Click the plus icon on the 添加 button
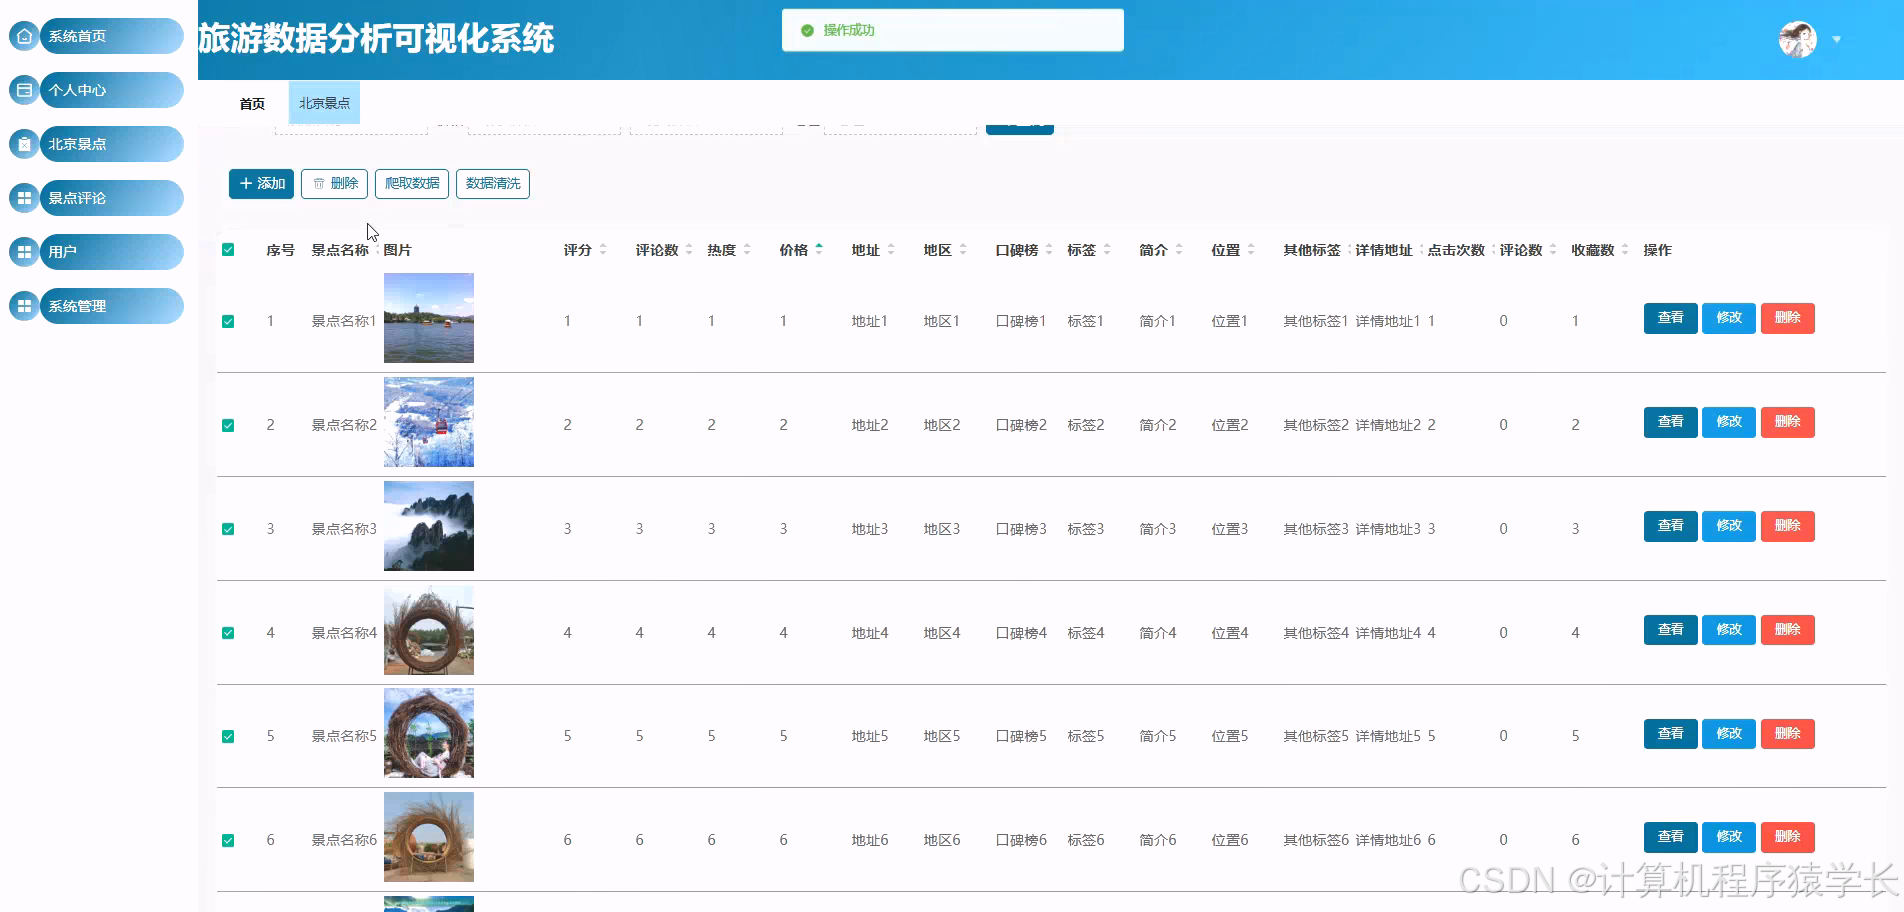Screen dimensions: 1904x912 (x=247, y=183)
